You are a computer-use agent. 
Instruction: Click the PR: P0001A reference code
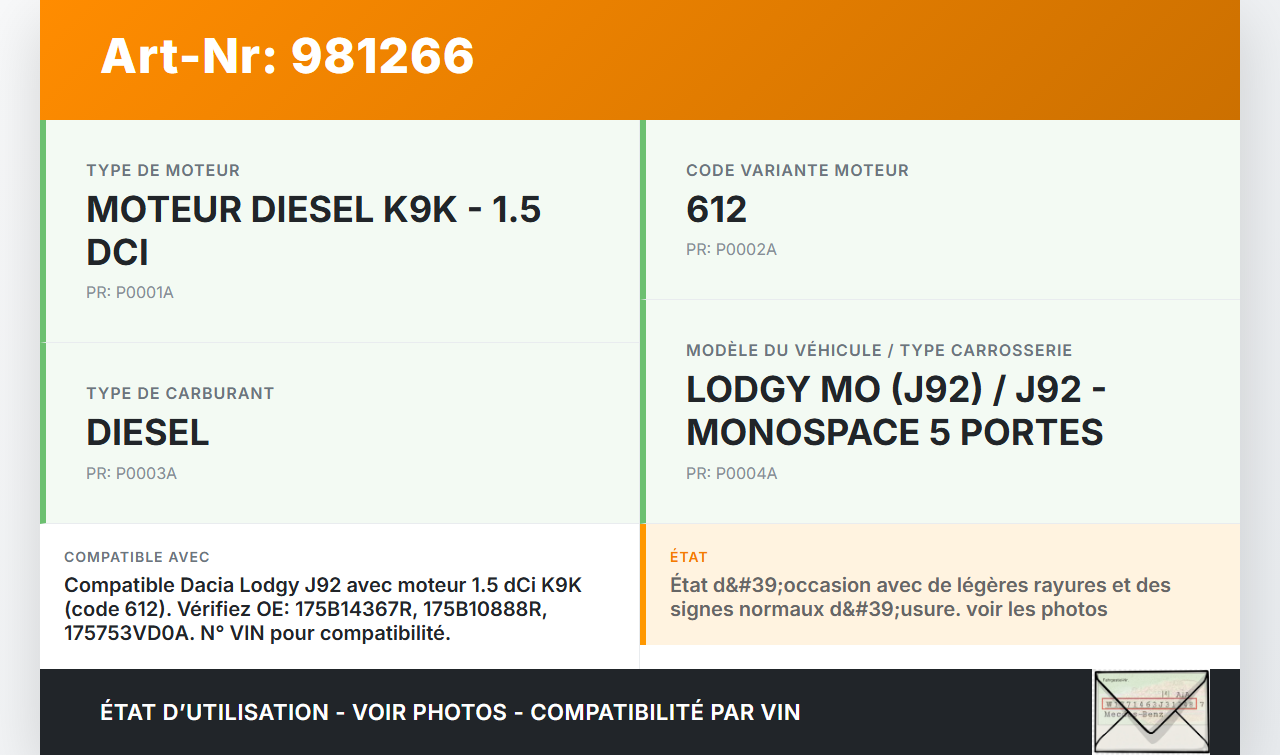(x=130, y=293)
